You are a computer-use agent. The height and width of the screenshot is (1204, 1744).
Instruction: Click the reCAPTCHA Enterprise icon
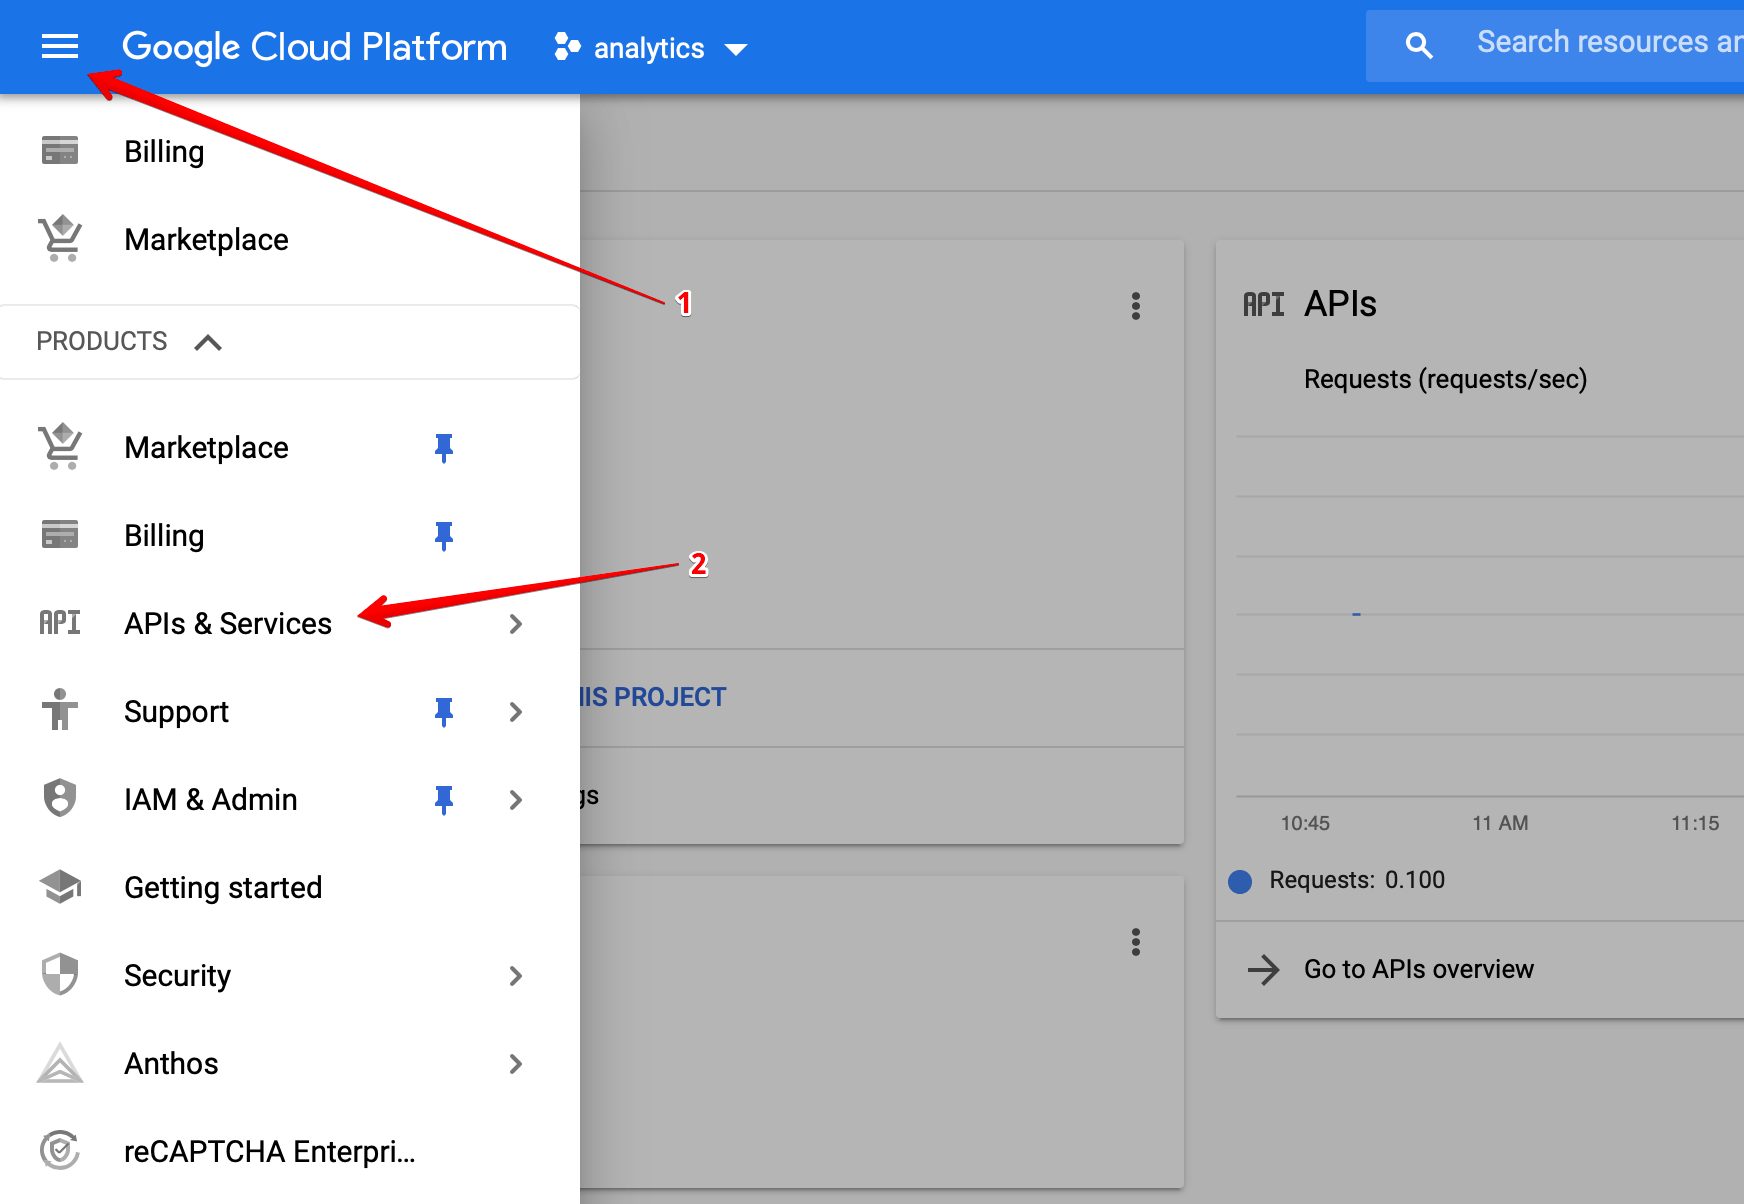coord(60,1150)
